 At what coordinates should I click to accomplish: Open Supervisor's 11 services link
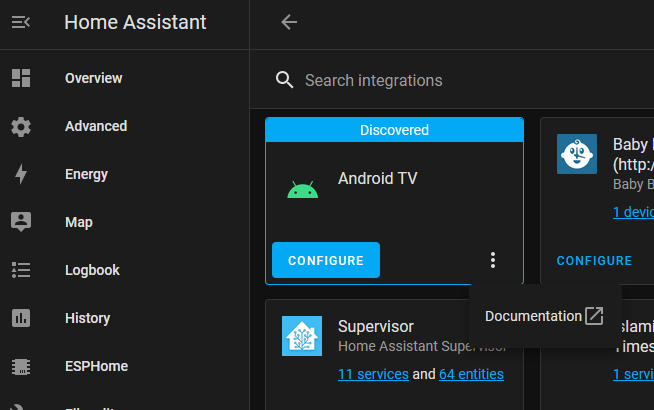click(373, 374)
